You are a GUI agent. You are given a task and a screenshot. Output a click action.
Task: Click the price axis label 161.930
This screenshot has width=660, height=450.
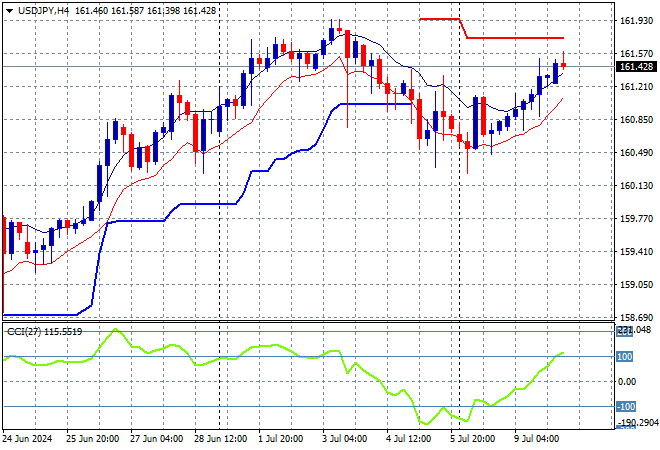pos(636,20)
